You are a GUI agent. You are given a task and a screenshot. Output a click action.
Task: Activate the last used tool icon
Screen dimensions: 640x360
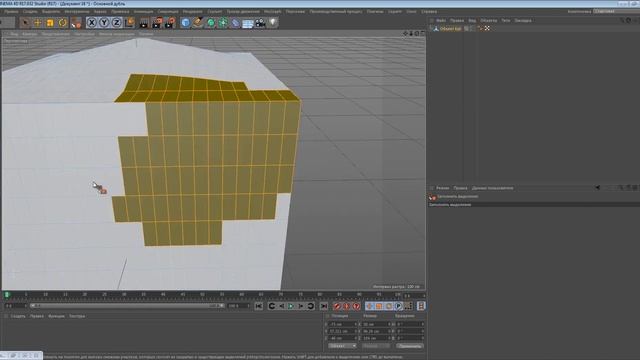click(x=76, y=23)
